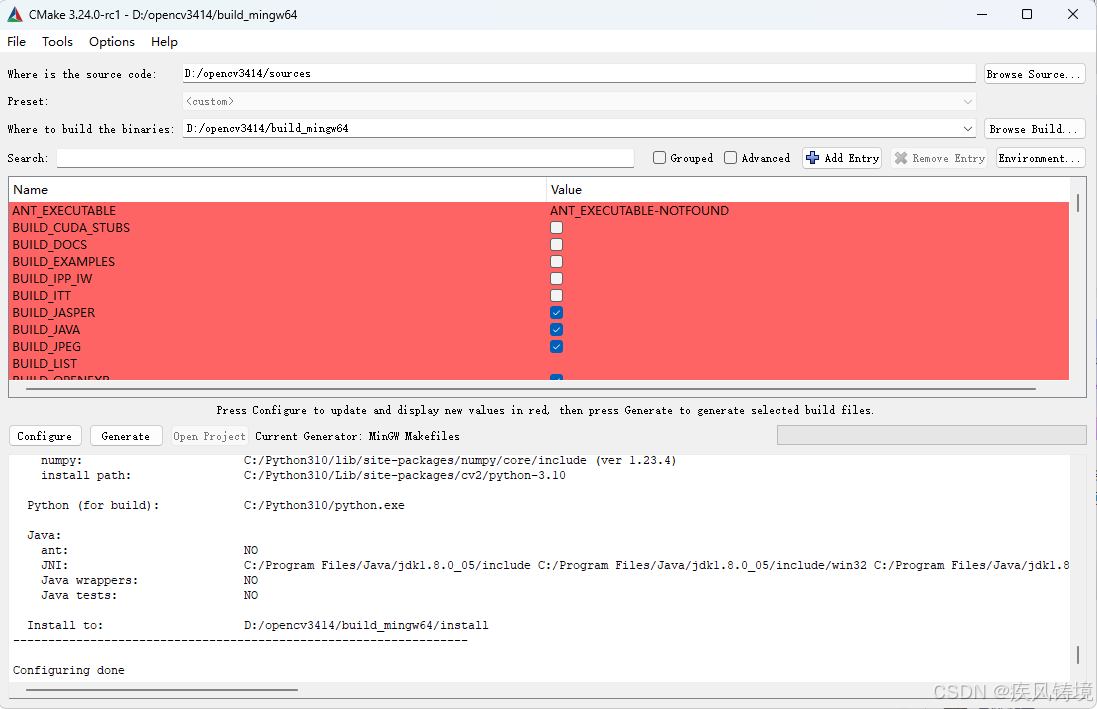This screenshot has width=1097, height=709.
Task: Select the BUILD_DOCS entry name
Action: click(50, 245)
